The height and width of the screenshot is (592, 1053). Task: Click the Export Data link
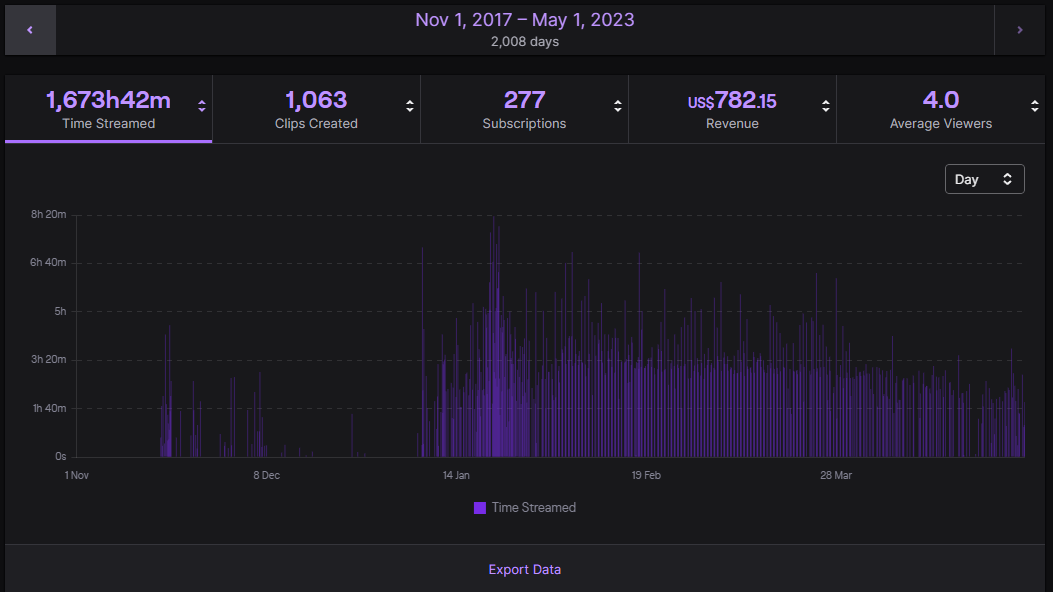pyautogui.click(x=524, y=569)
